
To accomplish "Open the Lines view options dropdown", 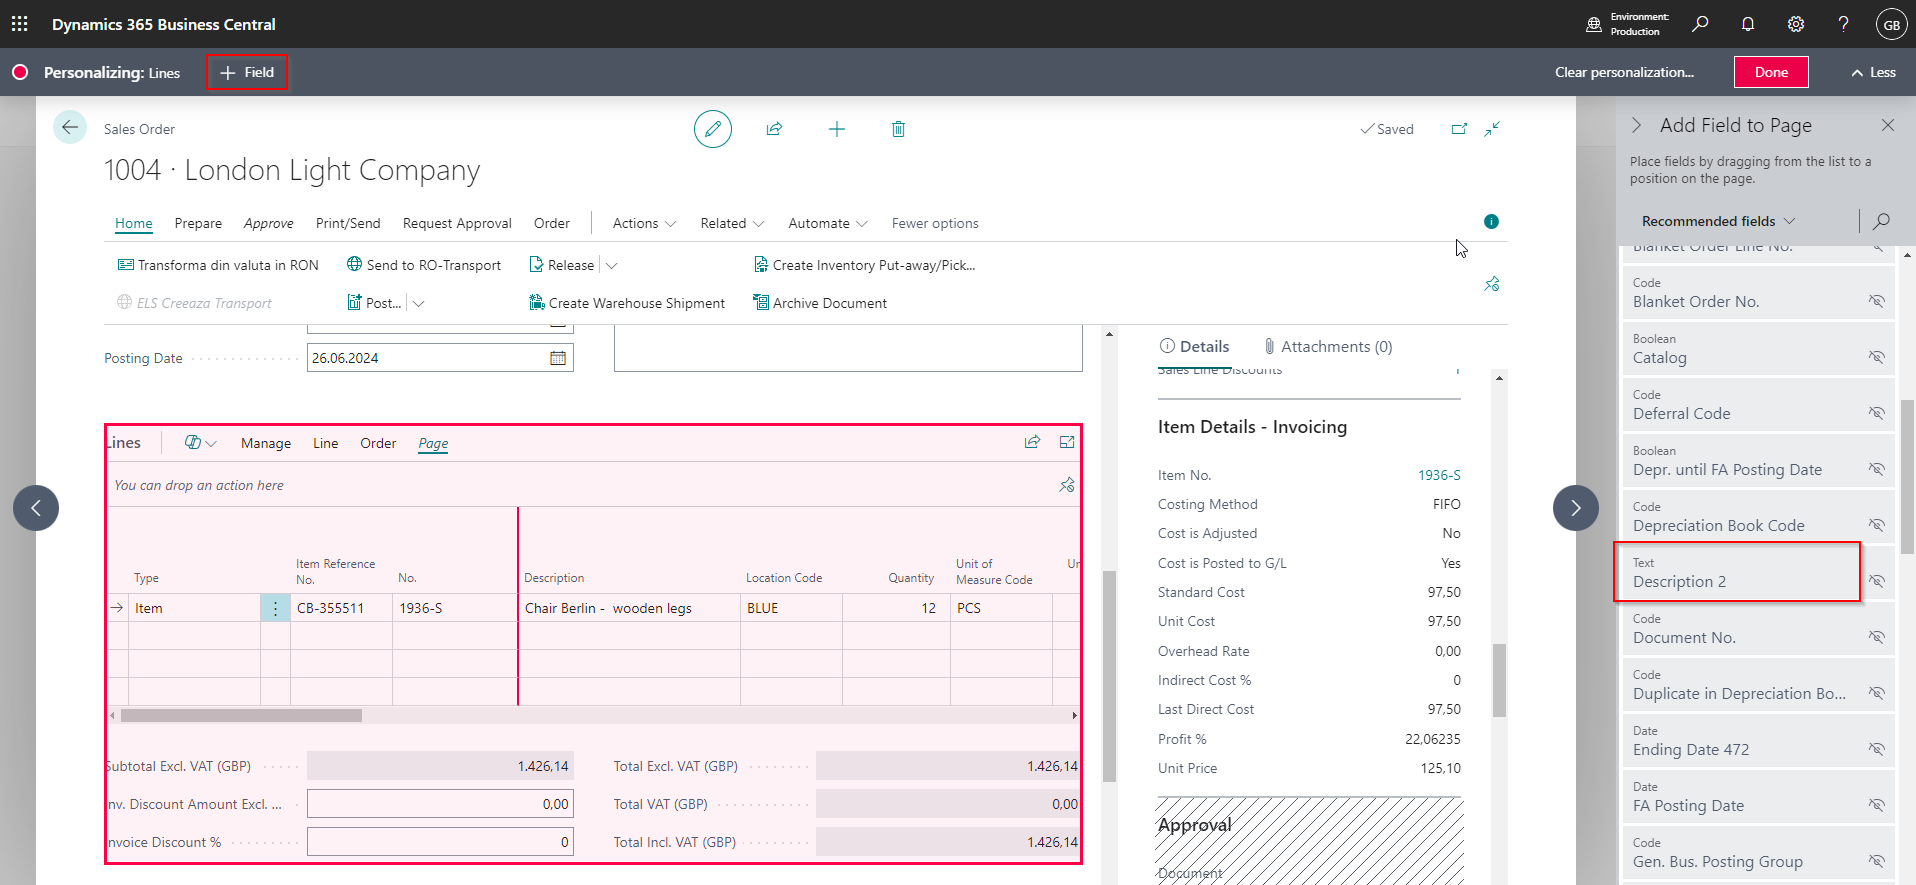I will (200, 443).
